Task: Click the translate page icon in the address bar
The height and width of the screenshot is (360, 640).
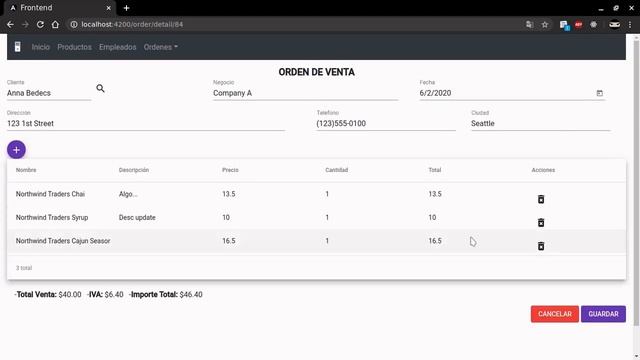Action: pyautogui.click(x=529, y=24)
